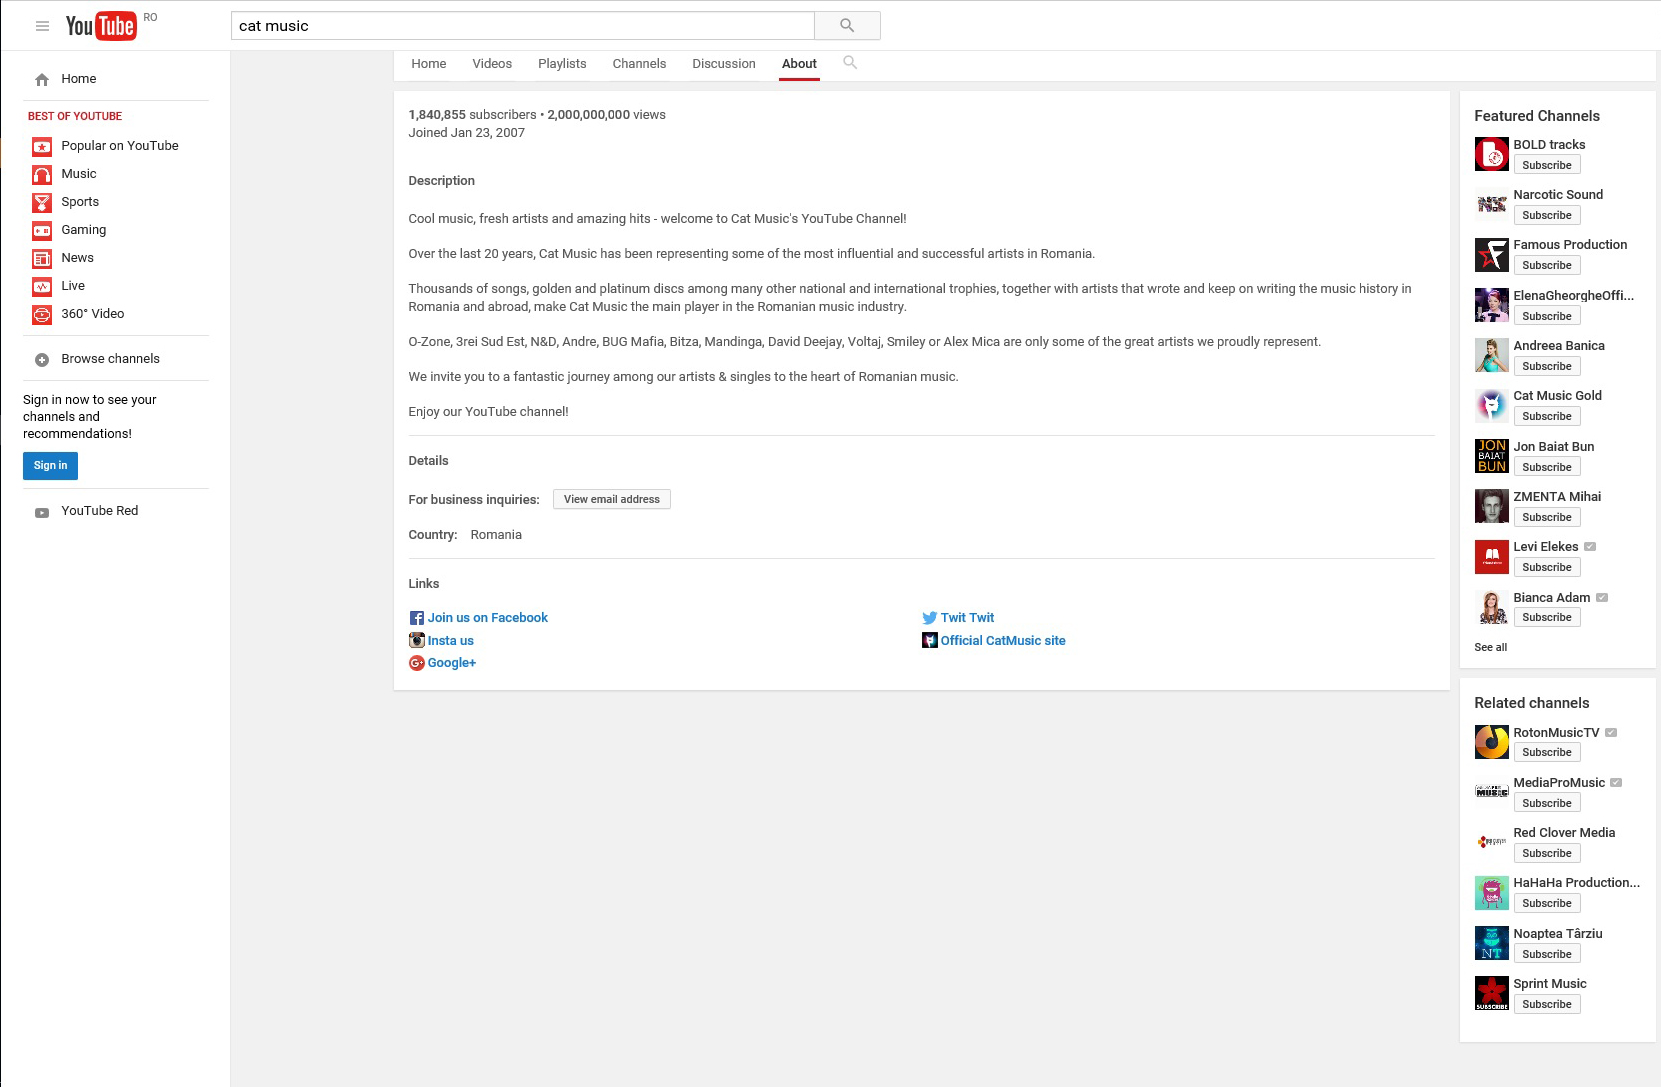1661x1087 pixels.
Task: Switch to the channel Home tab
Action: 429,64
